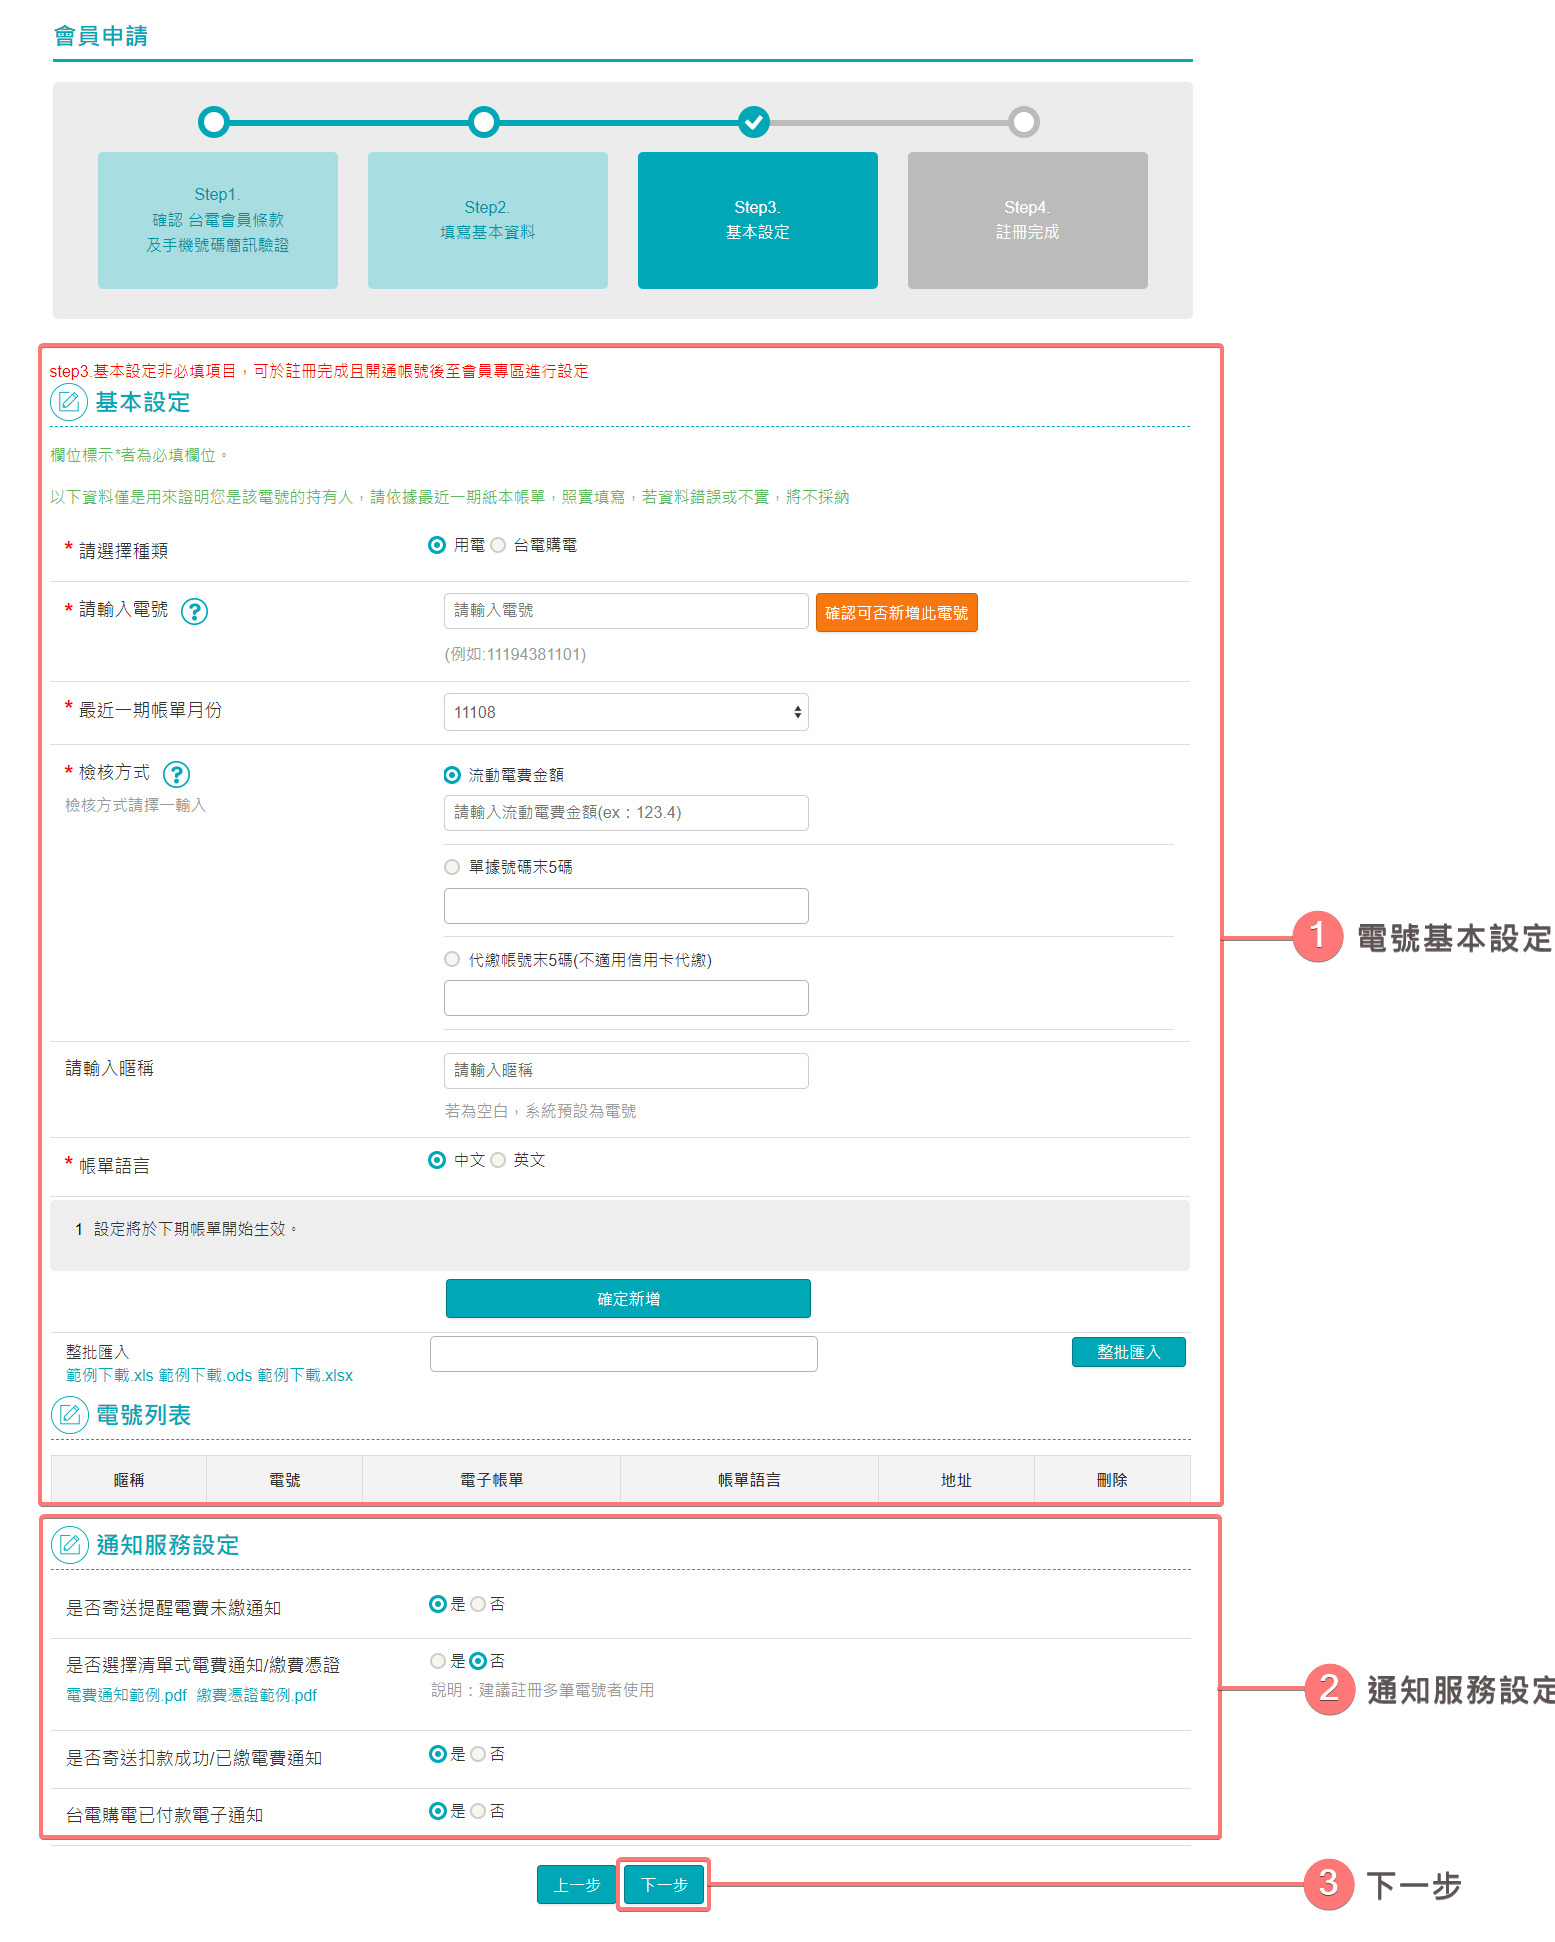This screenshot has height=1942, width=1555.
Task: Choose 否 for 扣款成功/已繳電費通知
Action: [x=478, y=1754]
